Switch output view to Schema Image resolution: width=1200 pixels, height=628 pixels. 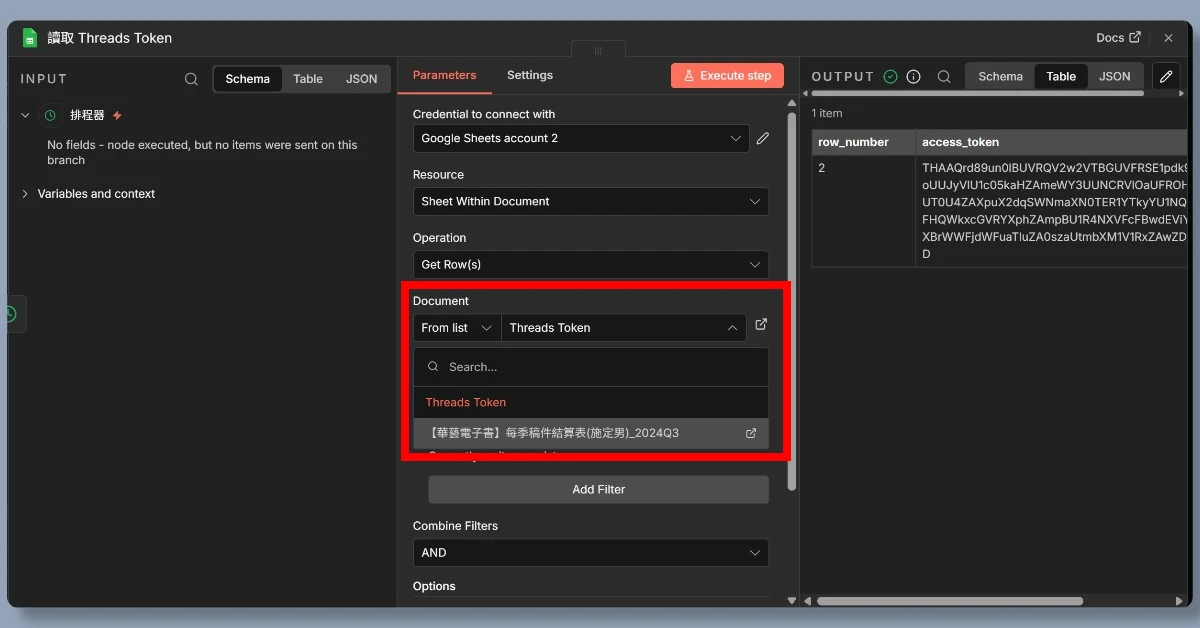click(x=1000, y=76)
